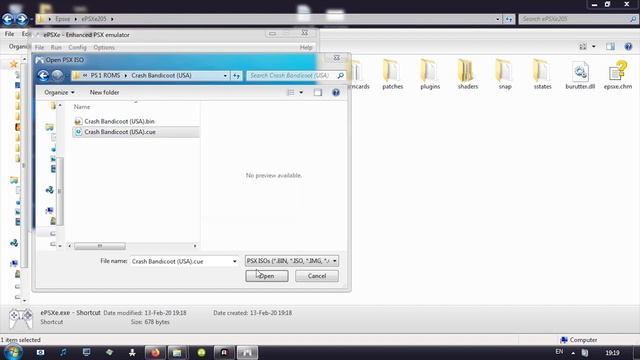Open the ePSXe Help menu
The image size is (640, 360).
click(x=306, y=47)
